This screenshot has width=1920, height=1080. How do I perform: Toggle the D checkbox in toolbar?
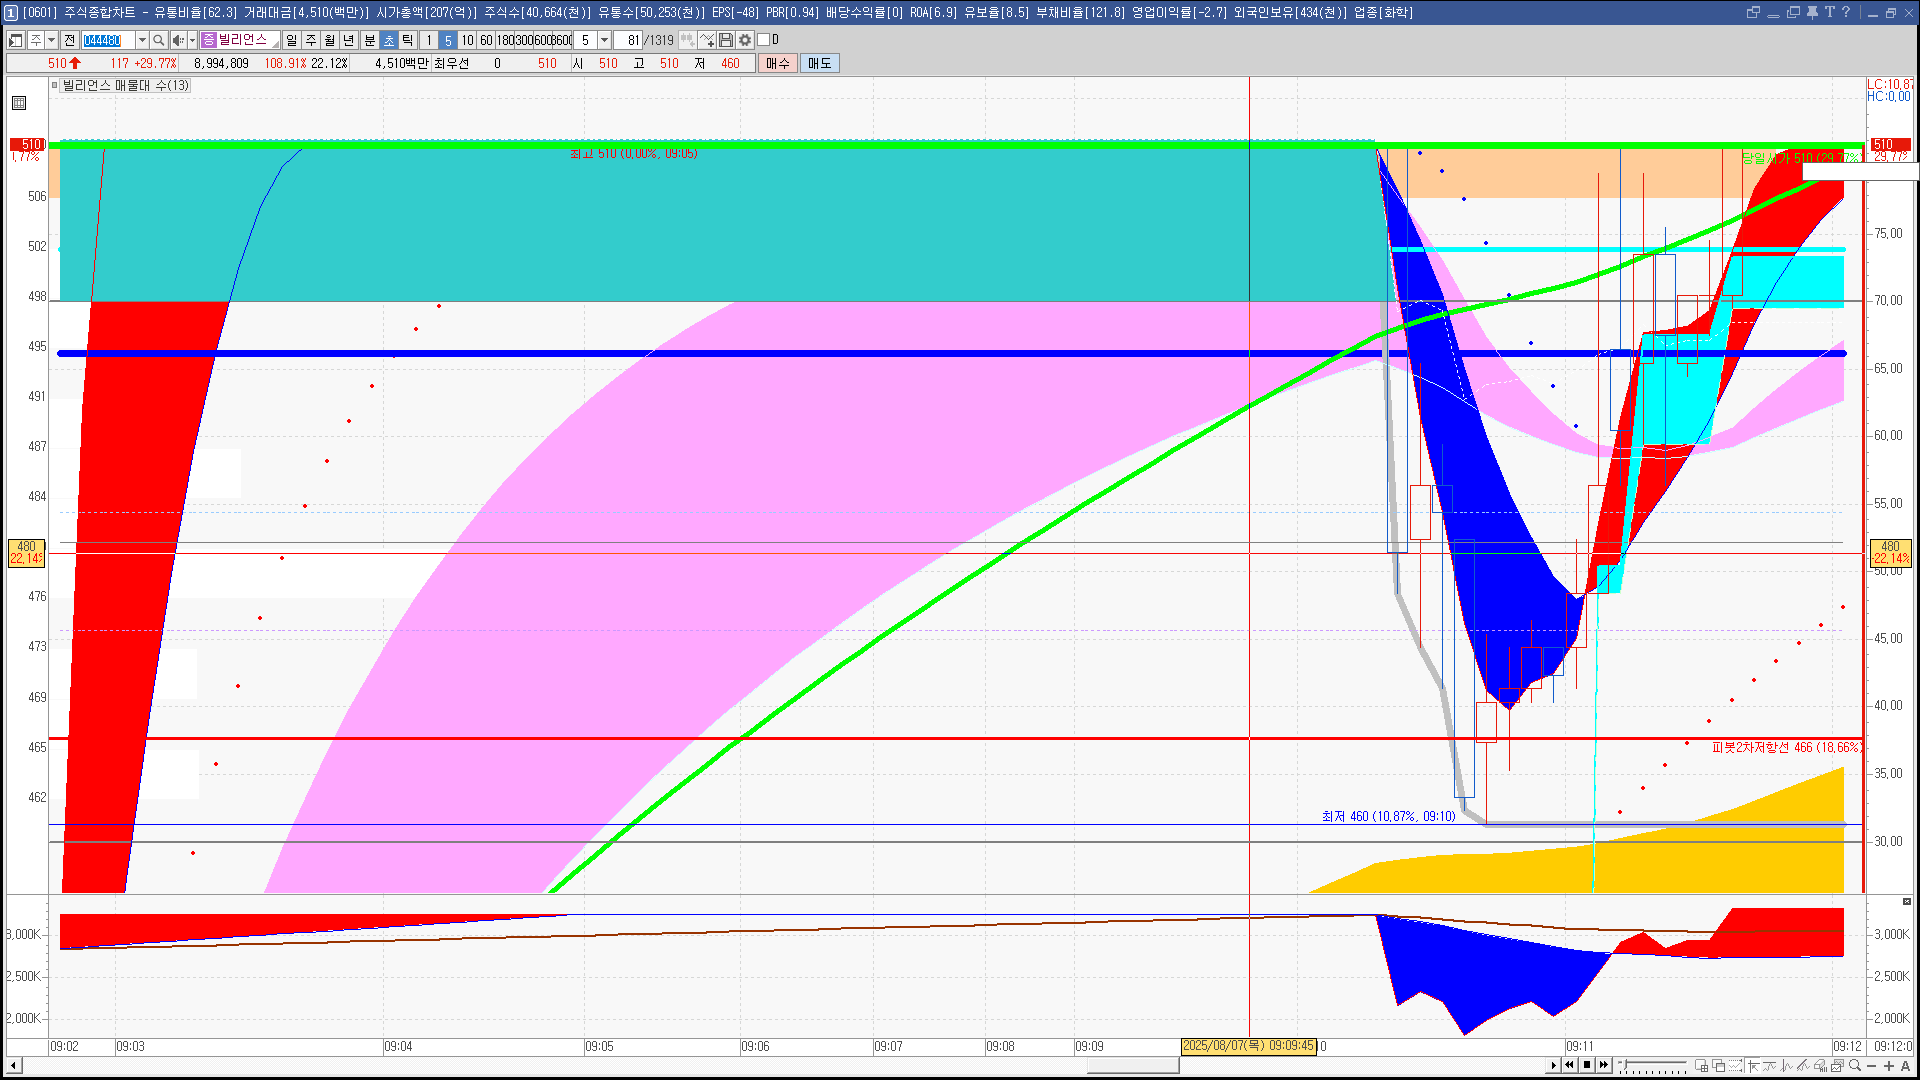click(764, 40)
